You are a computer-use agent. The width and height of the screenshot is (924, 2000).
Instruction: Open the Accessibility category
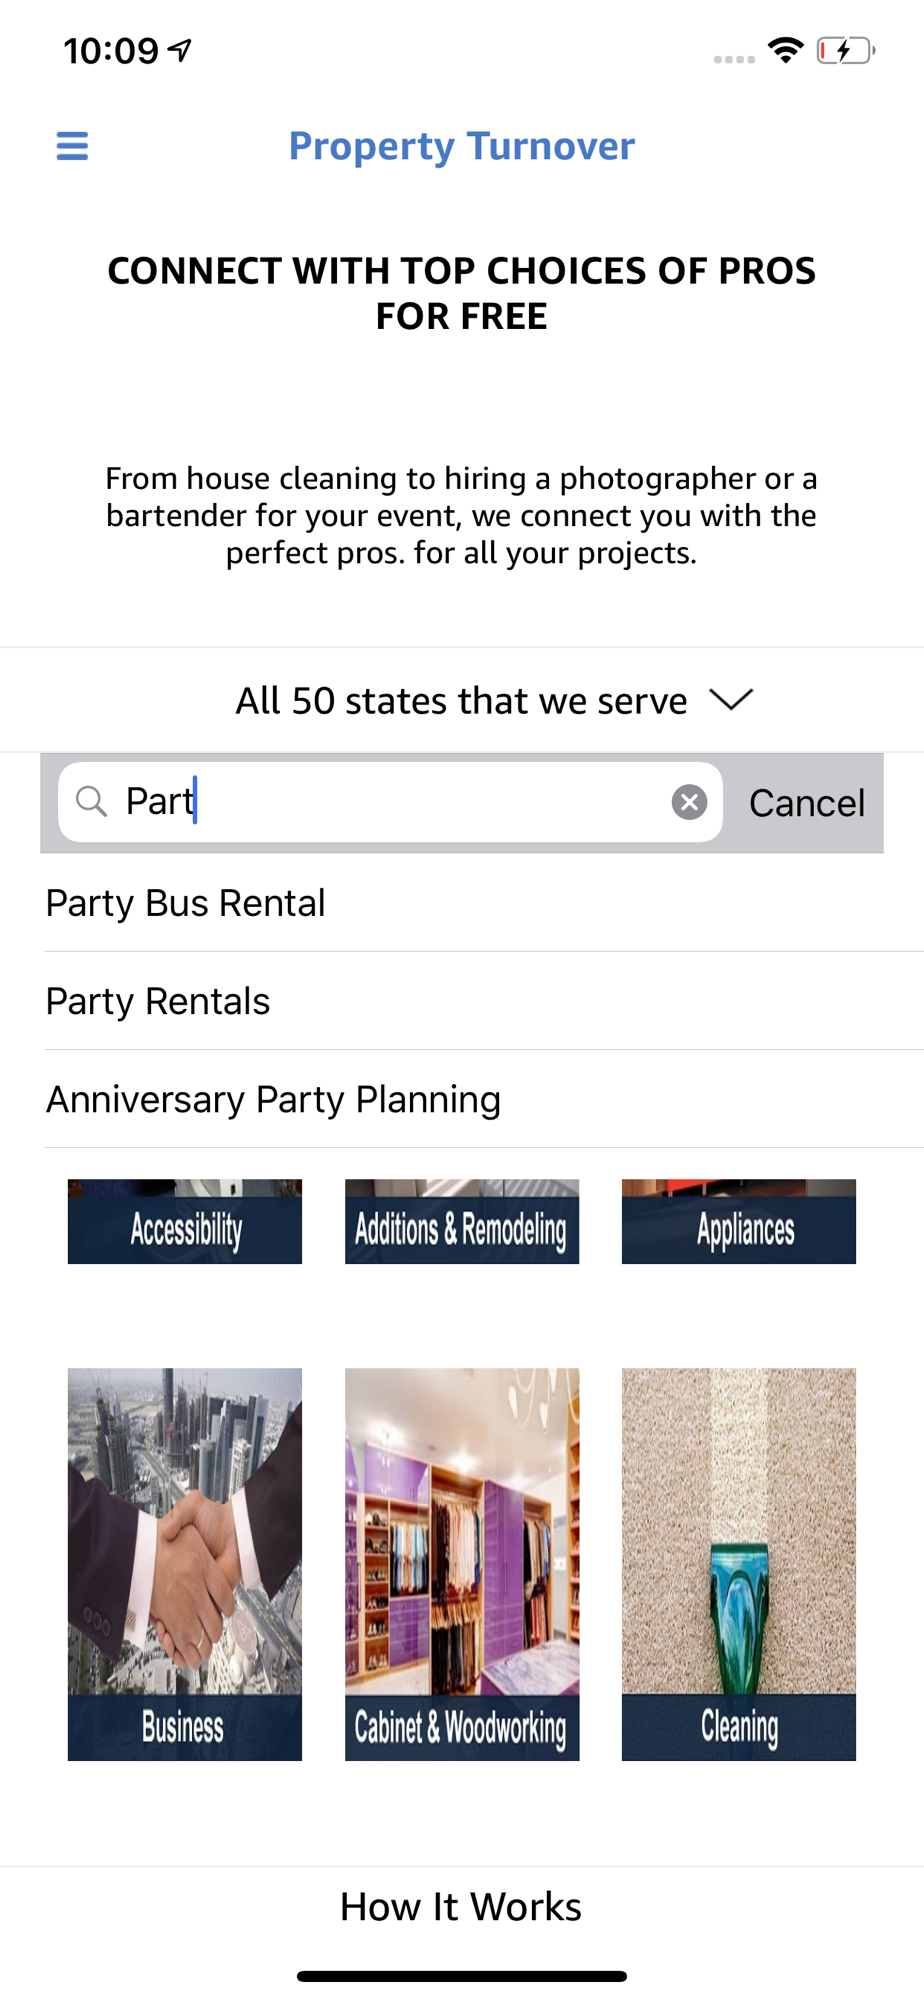coord(185,1222)
